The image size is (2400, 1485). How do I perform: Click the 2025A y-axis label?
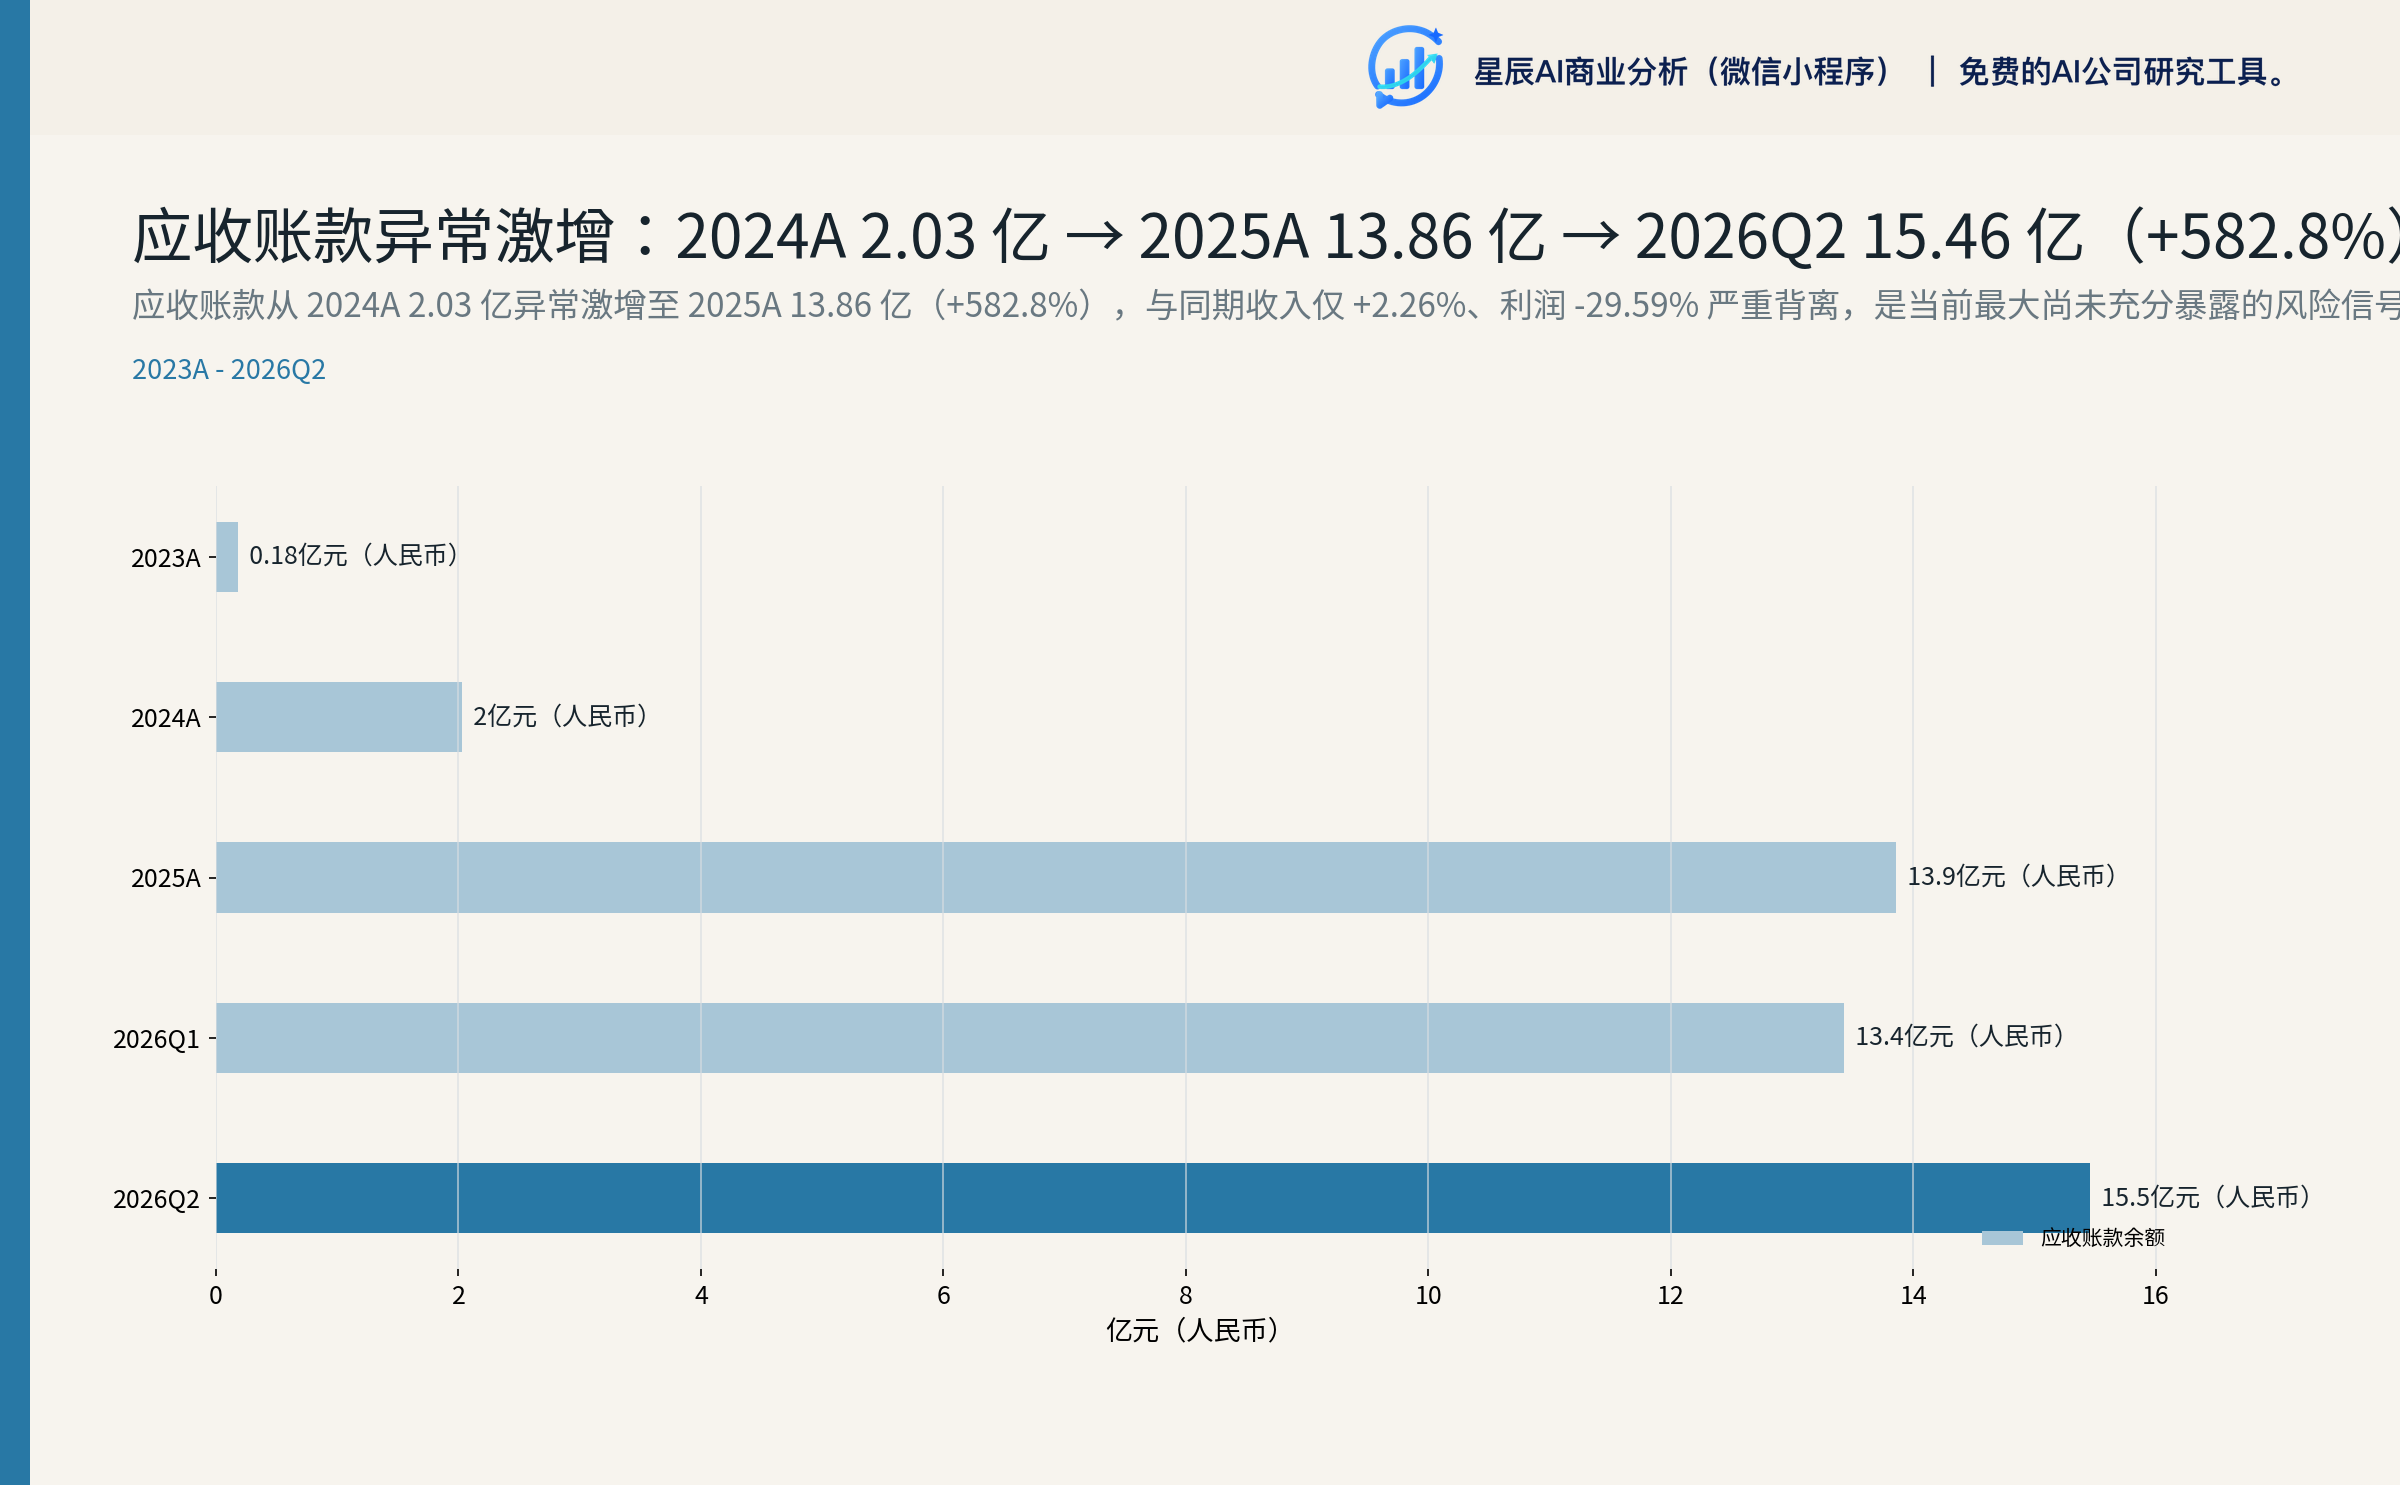166,878
